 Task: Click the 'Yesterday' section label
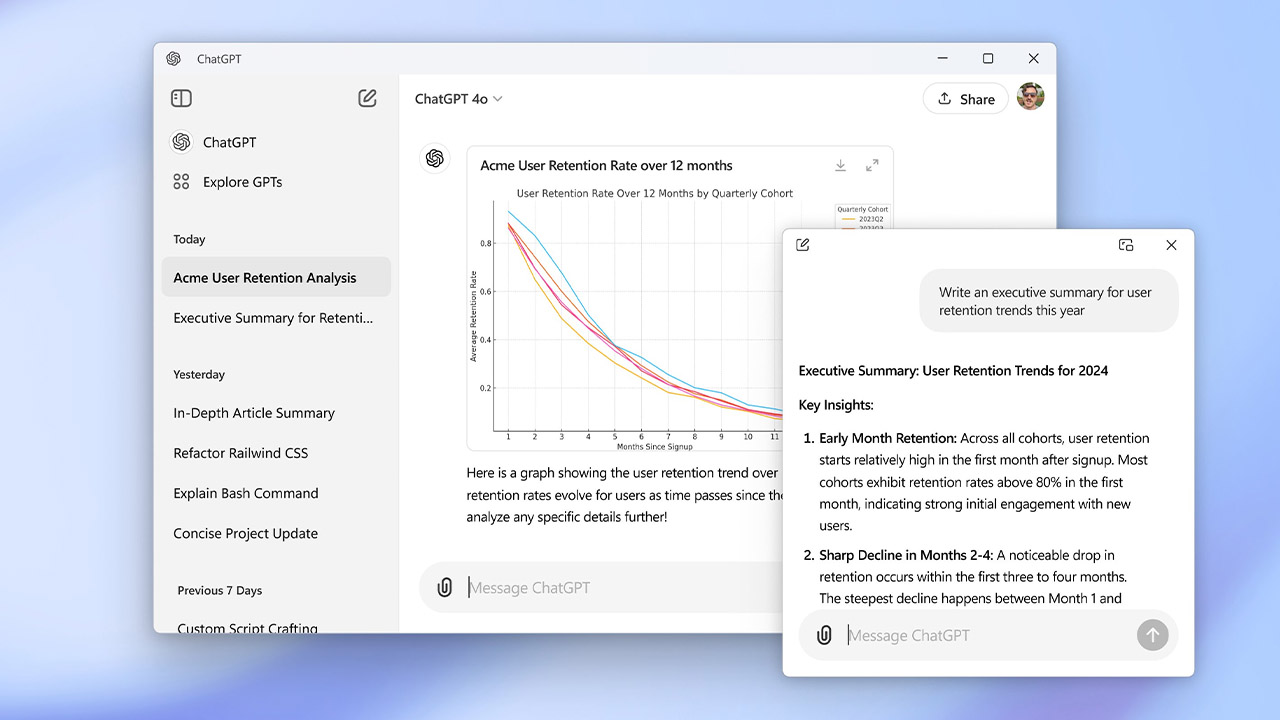coord(199,375)
